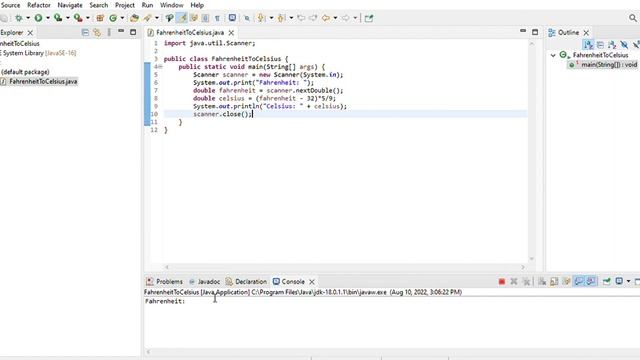Open the Refactor menu
This screenshot has width=640, height=360.
[39, 5]
